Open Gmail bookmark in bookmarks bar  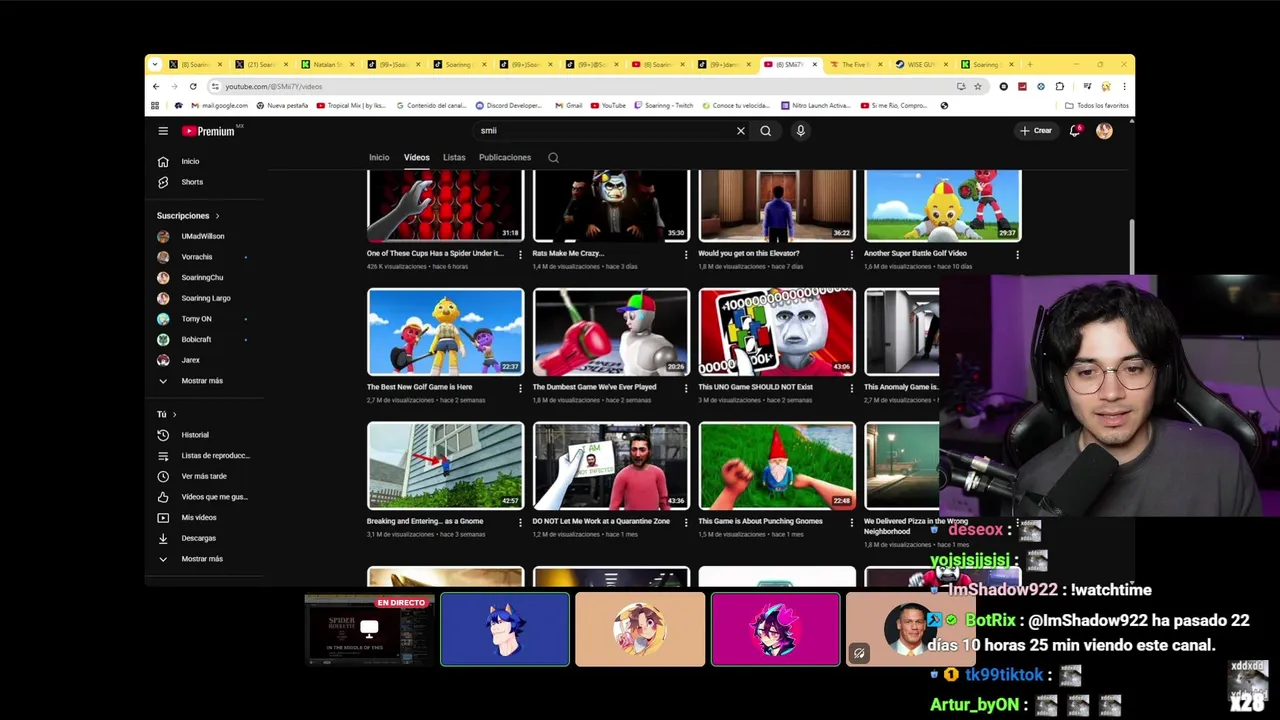[567, 105]
